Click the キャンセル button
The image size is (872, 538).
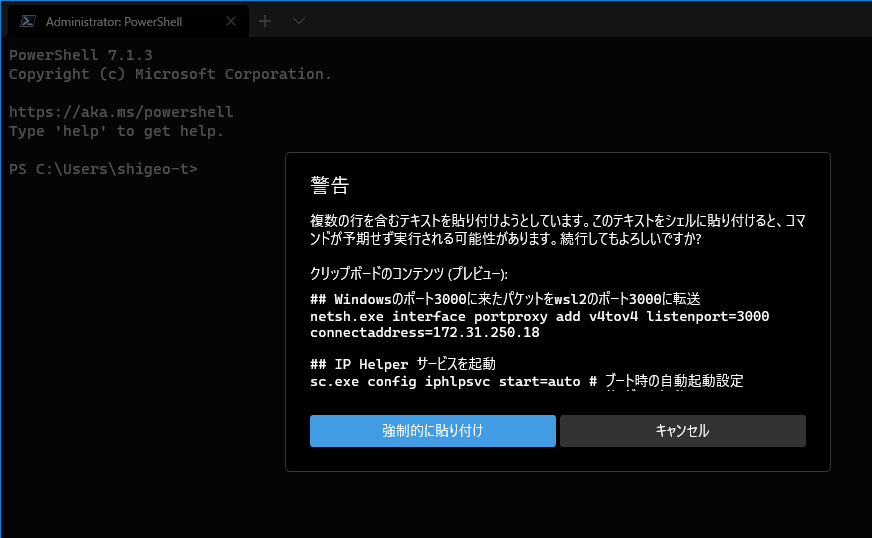pos(682,431)
